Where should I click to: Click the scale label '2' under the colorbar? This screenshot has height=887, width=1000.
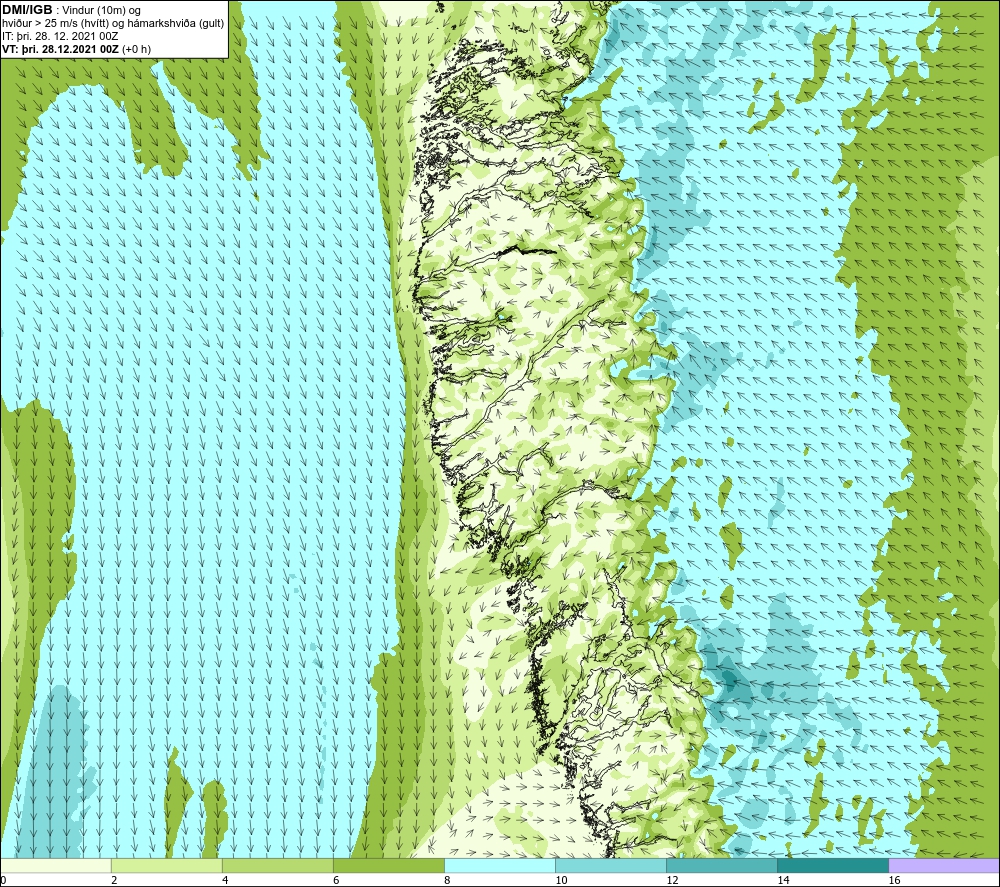point(114,881)
